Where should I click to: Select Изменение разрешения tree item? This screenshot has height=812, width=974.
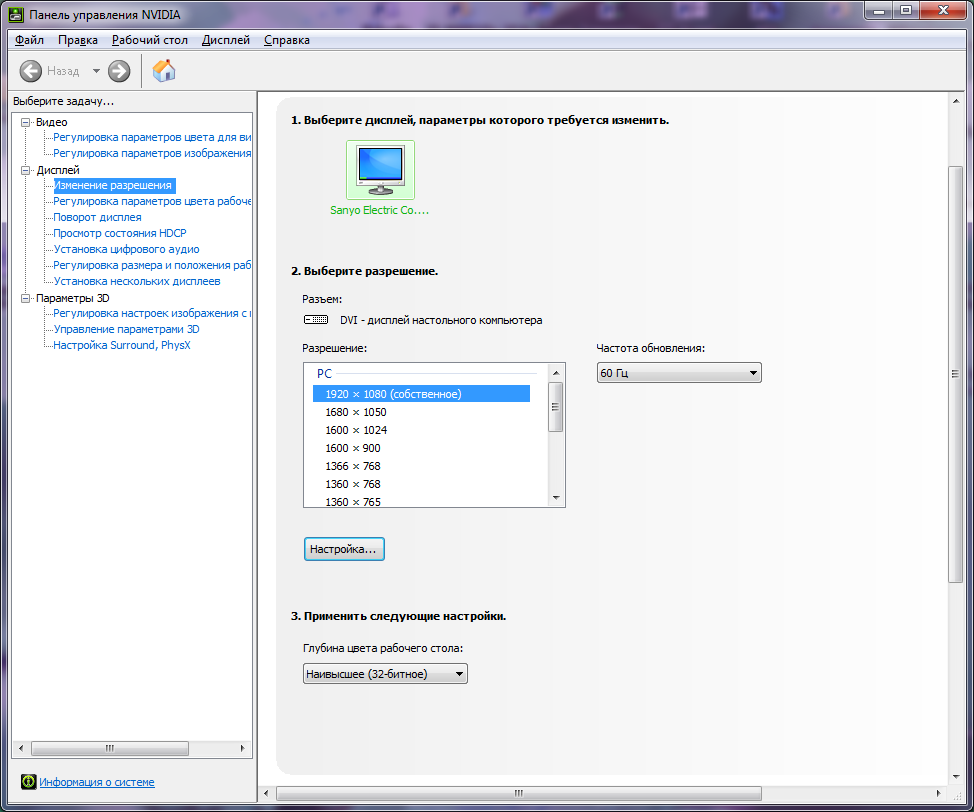112,185
